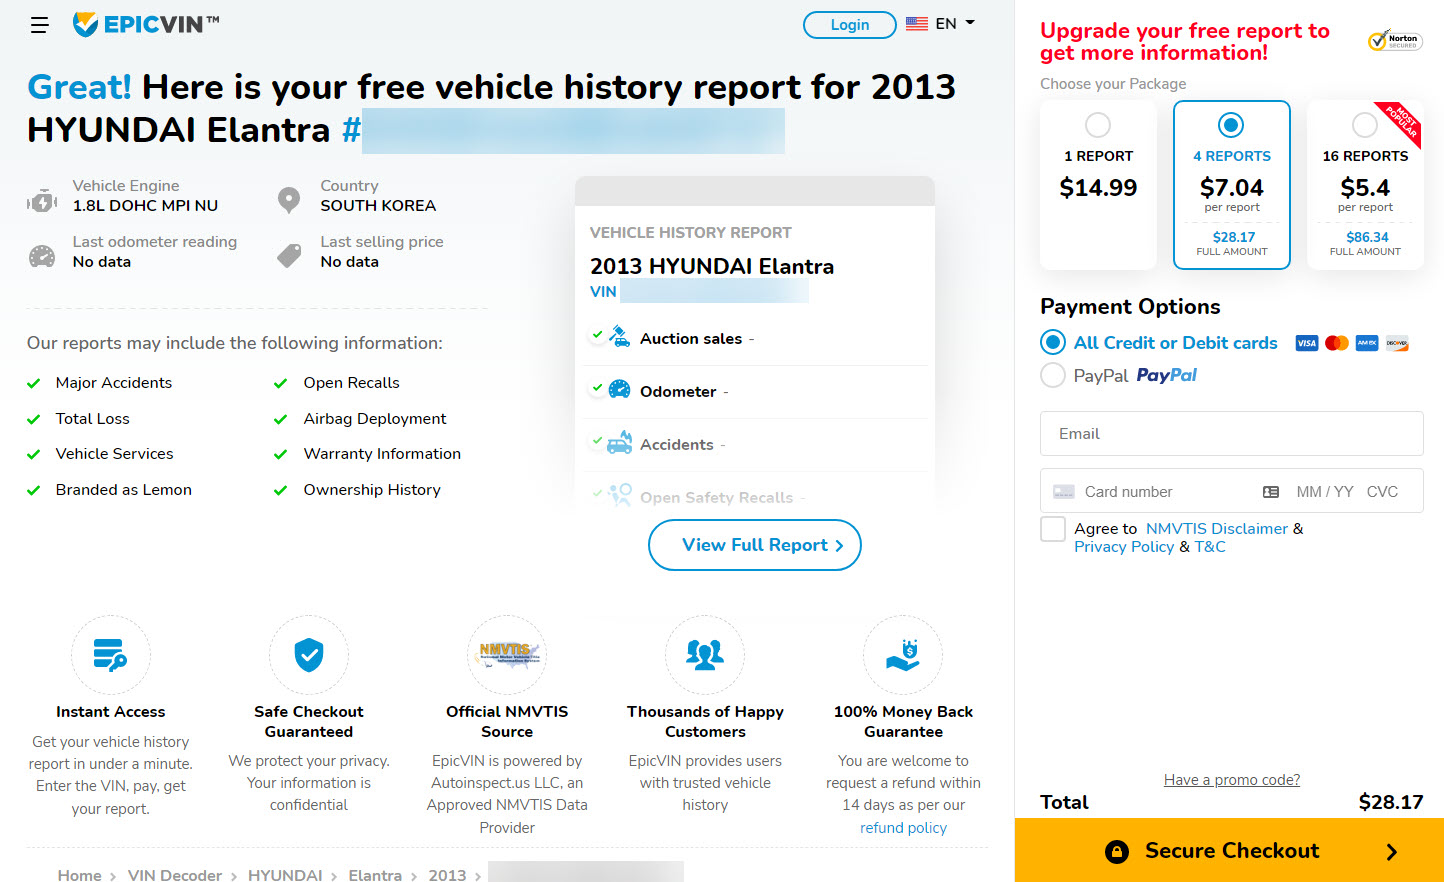Click the Auction sales gavel icon
Image resolution: width=1444 pixels, height=882 pixels.
tap(620, 337)
